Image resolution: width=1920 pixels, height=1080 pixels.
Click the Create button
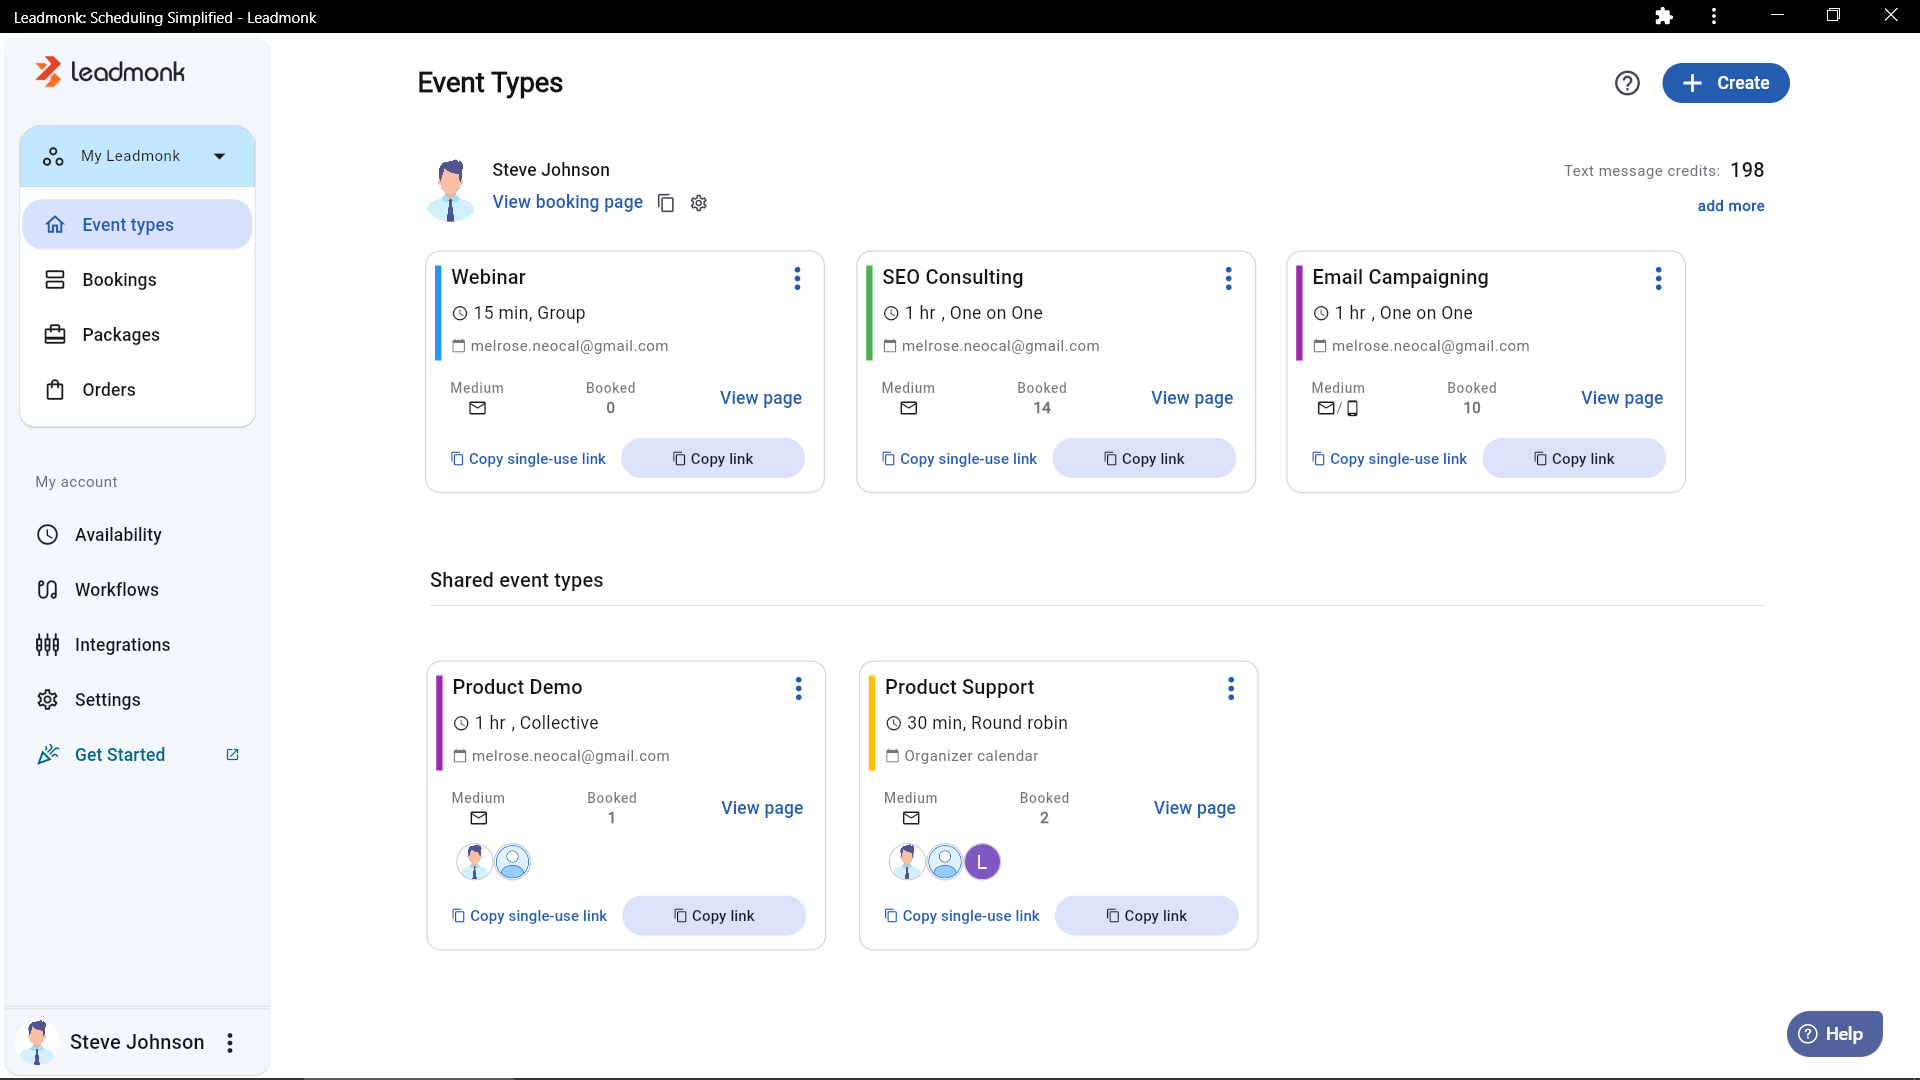point(1725,83)
